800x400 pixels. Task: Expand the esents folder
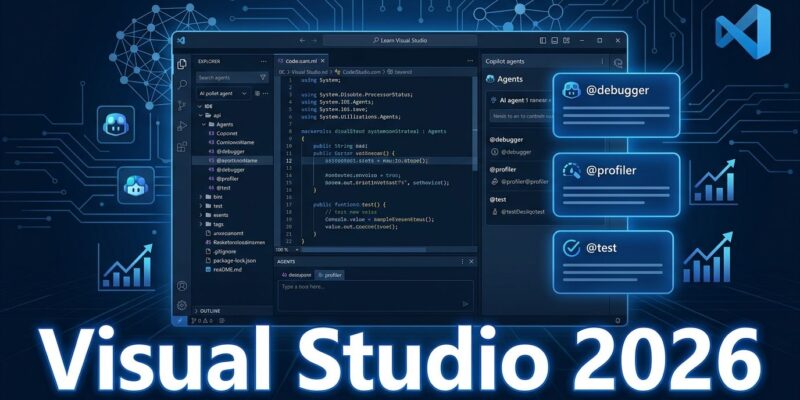click(x=201, y=215)
